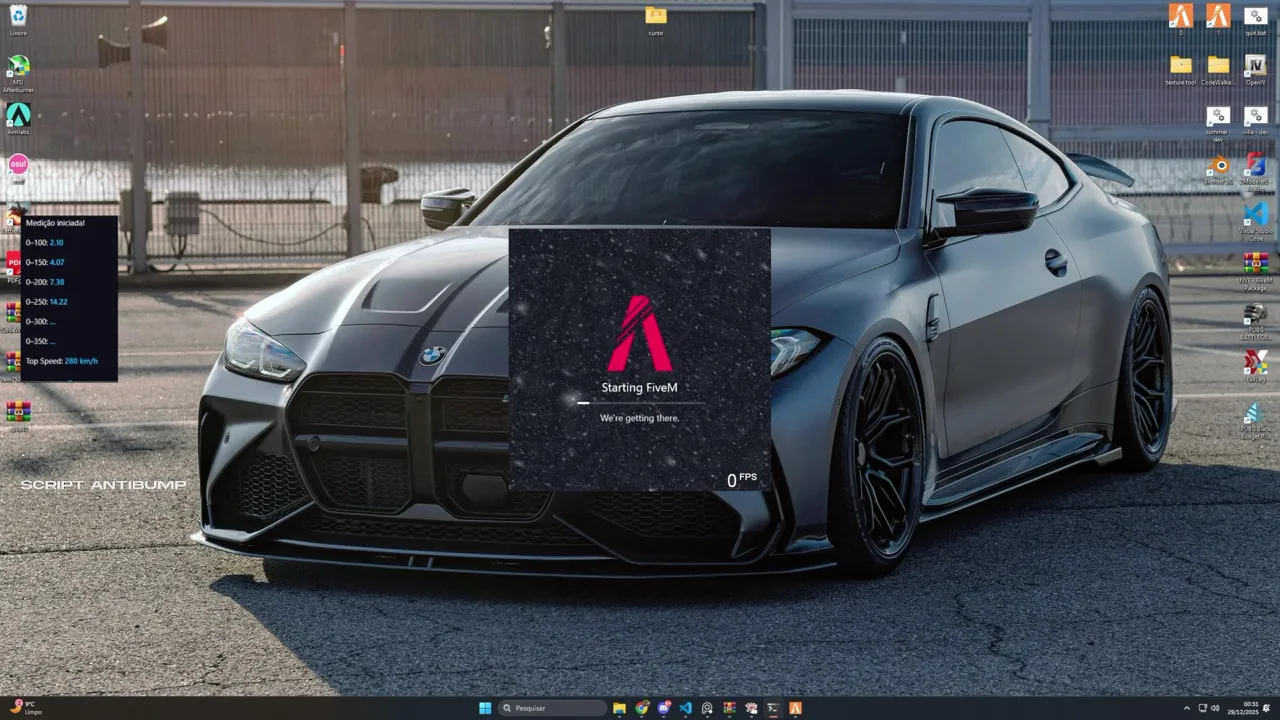Click the Pesquisar taskbar search box

point(553,708)
